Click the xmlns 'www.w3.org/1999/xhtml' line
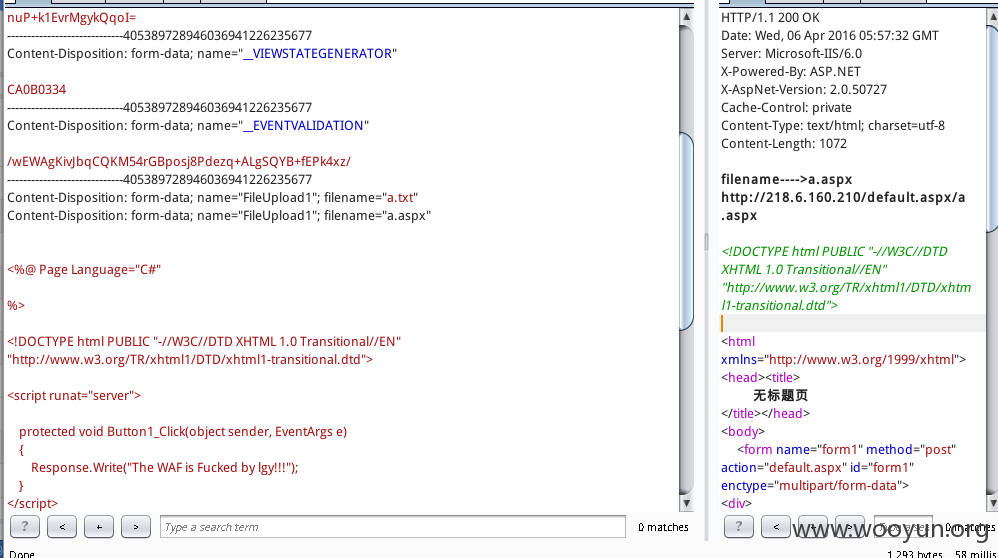Image resolution: width=998 pixels, height=558 pixels. point(843,359)
